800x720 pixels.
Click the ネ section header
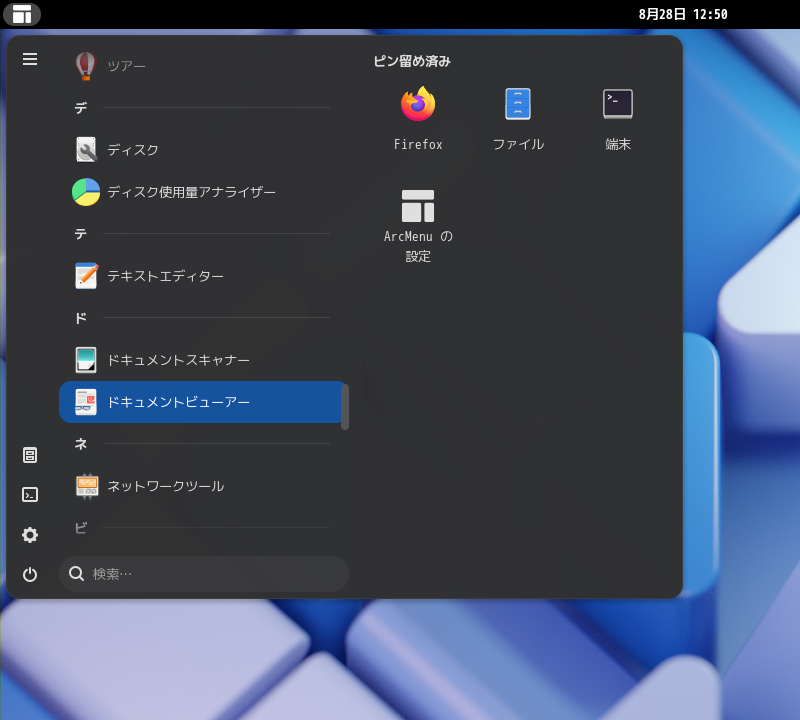[x=81, y=444]
